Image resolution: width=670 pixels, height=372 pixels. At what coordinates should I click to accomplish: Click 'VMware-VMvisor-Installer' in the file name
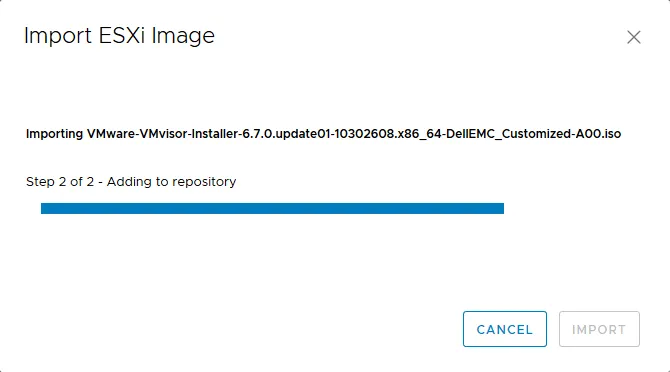click(x=162, y=134)
